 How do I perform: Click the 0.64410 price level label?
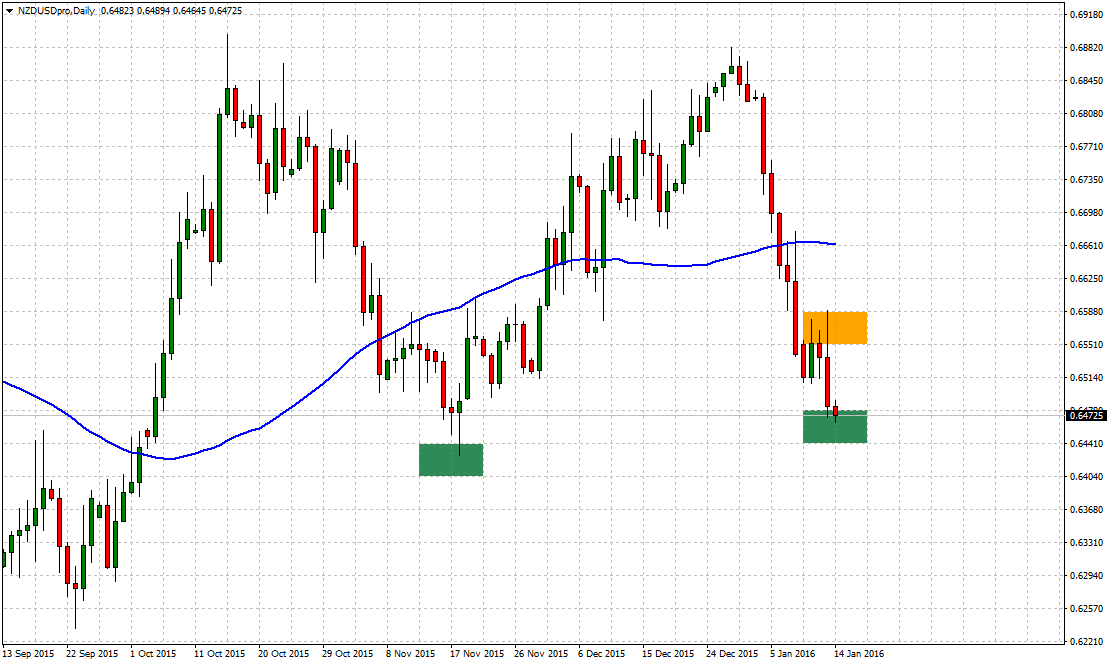[x=1086, y=443]
